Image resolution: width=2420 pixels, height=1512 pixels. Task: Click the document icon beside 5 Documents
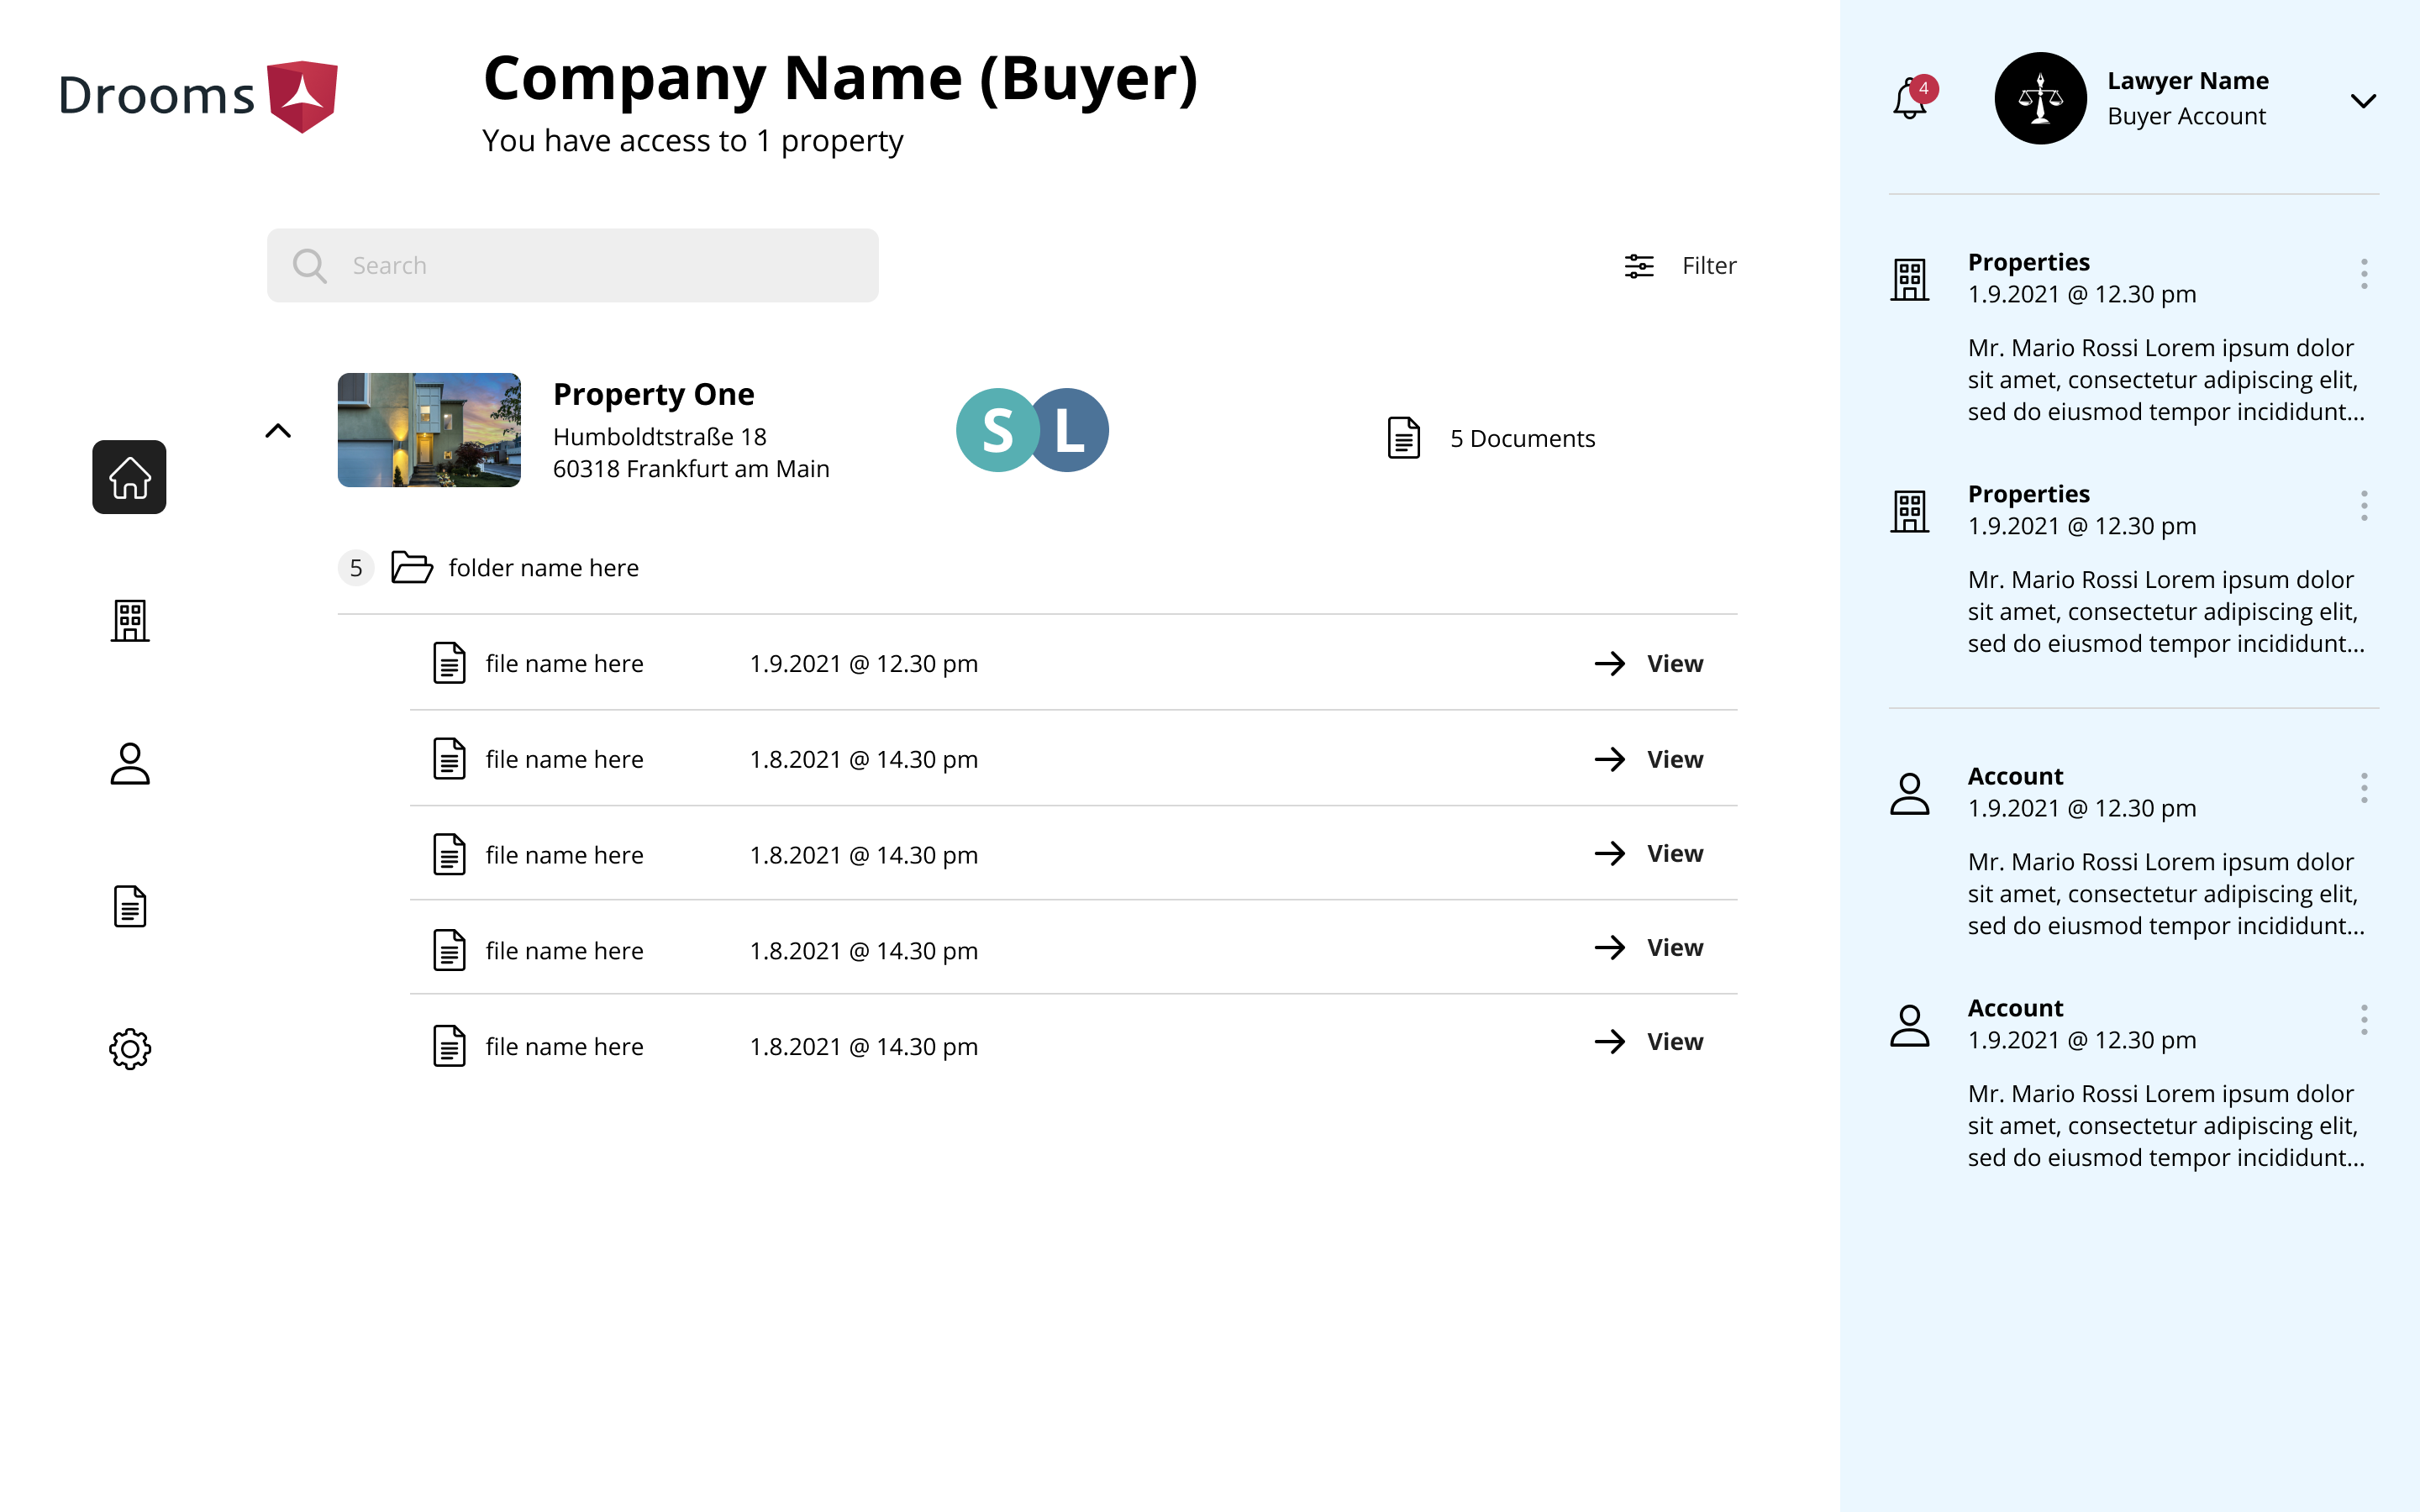coord(1404,438)
